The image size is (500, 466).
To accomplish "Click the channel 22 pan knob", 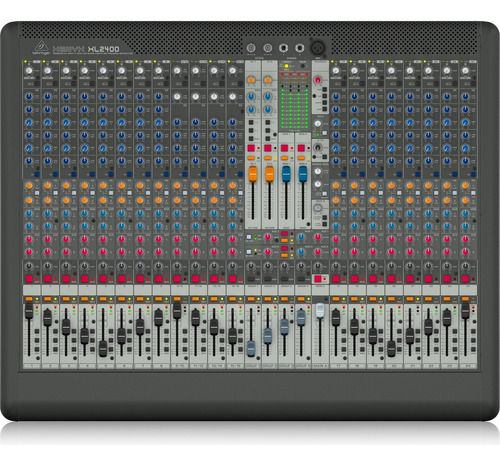I will coord(428,266).
